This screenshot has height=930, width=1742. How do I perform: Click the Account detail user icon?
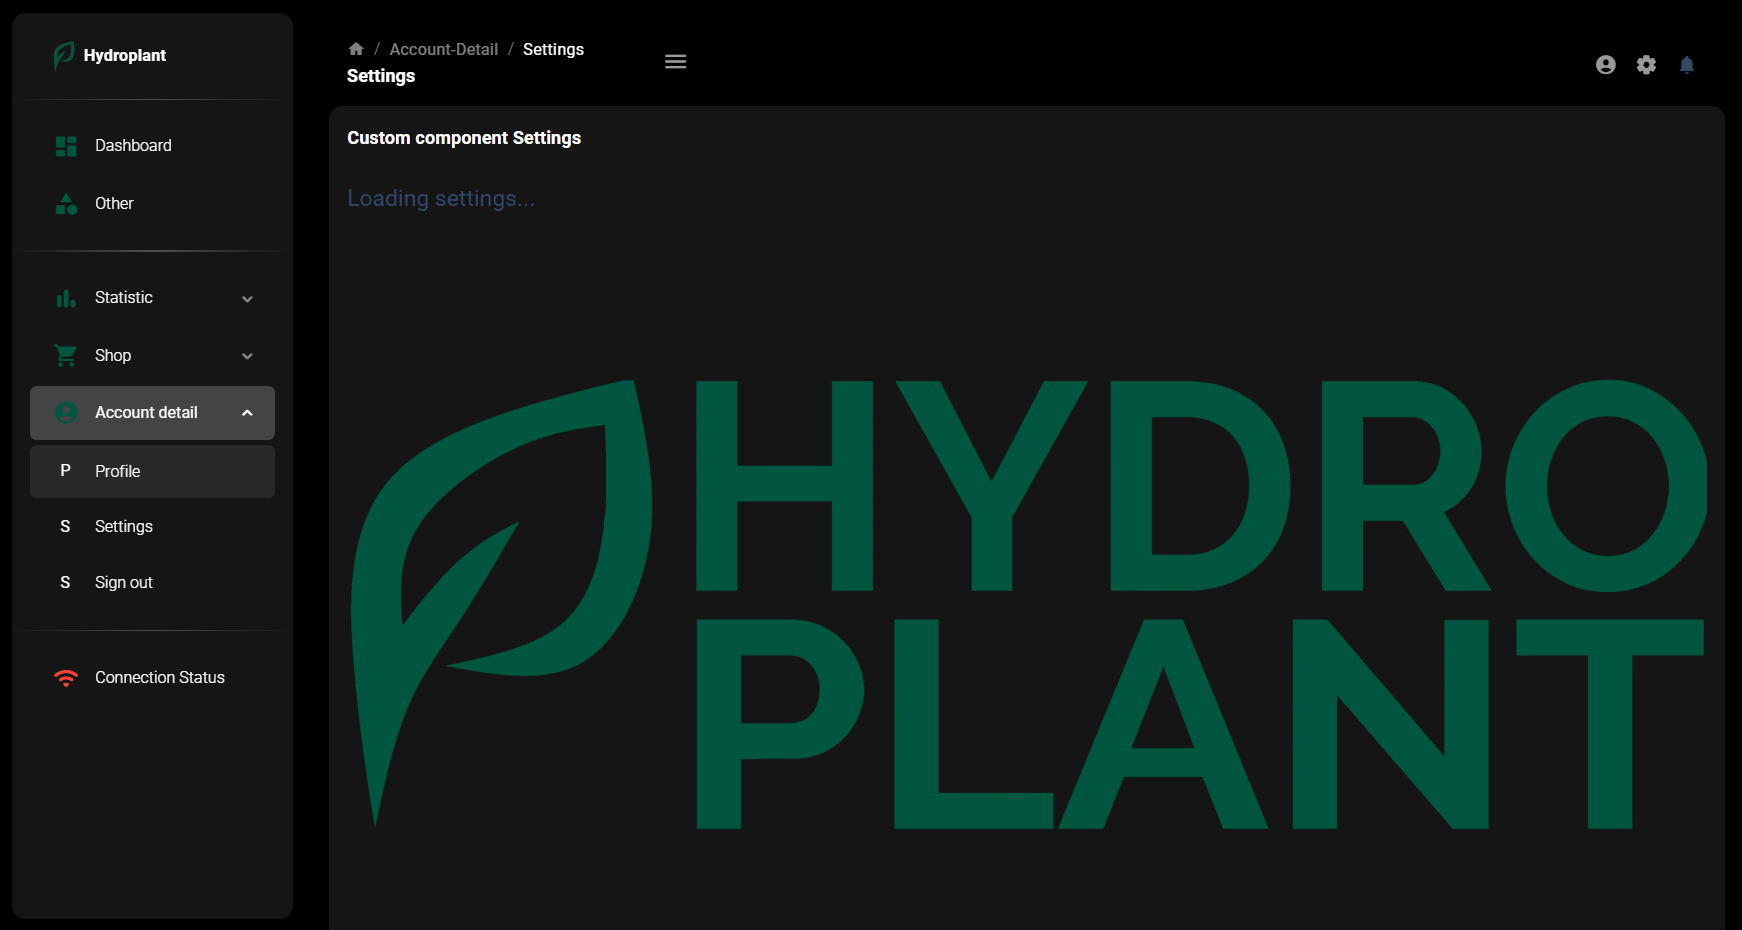coord(66,412)
